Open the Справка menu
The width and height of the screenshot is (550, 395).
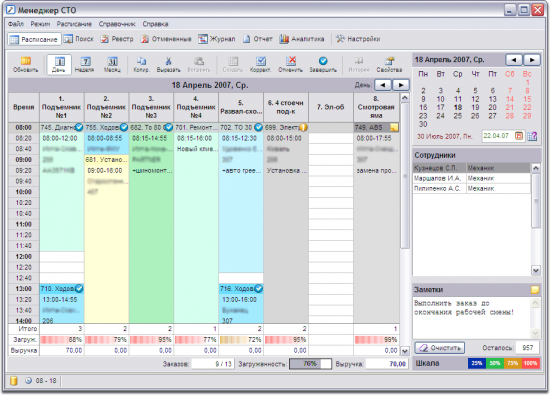155,24
